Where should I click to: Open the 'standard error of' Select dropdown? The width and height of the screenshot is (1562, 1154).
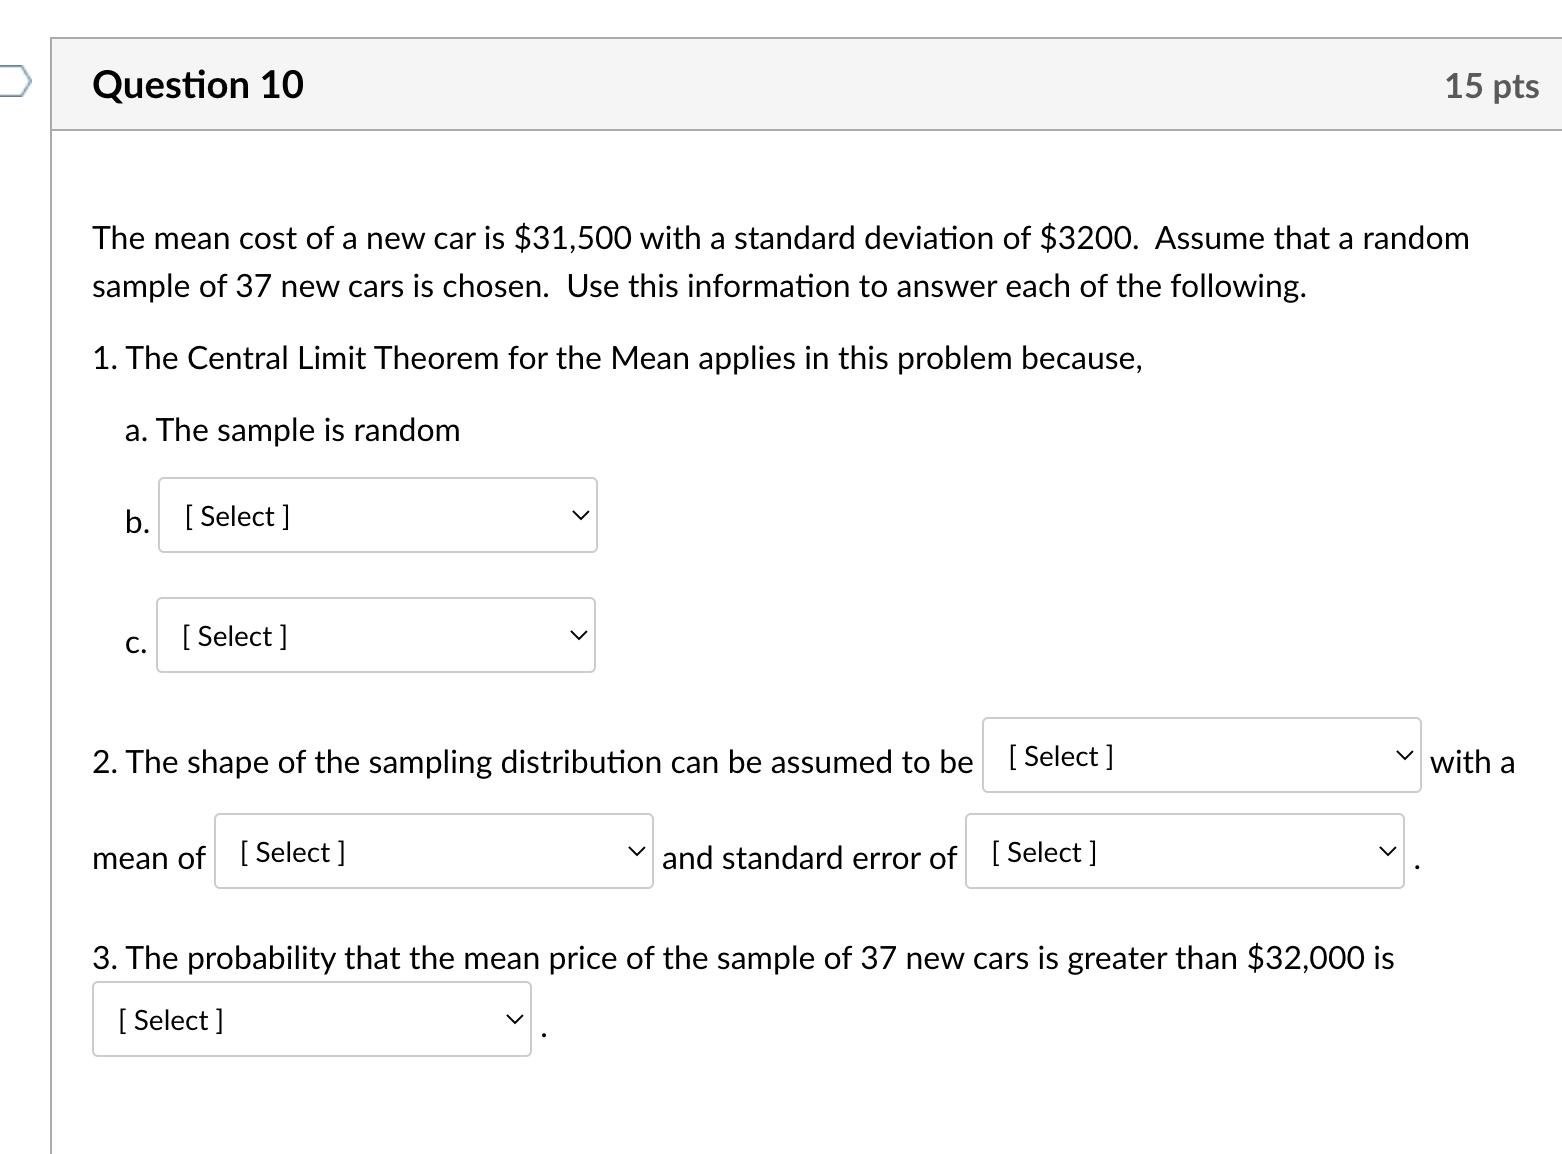point(1184,851)
